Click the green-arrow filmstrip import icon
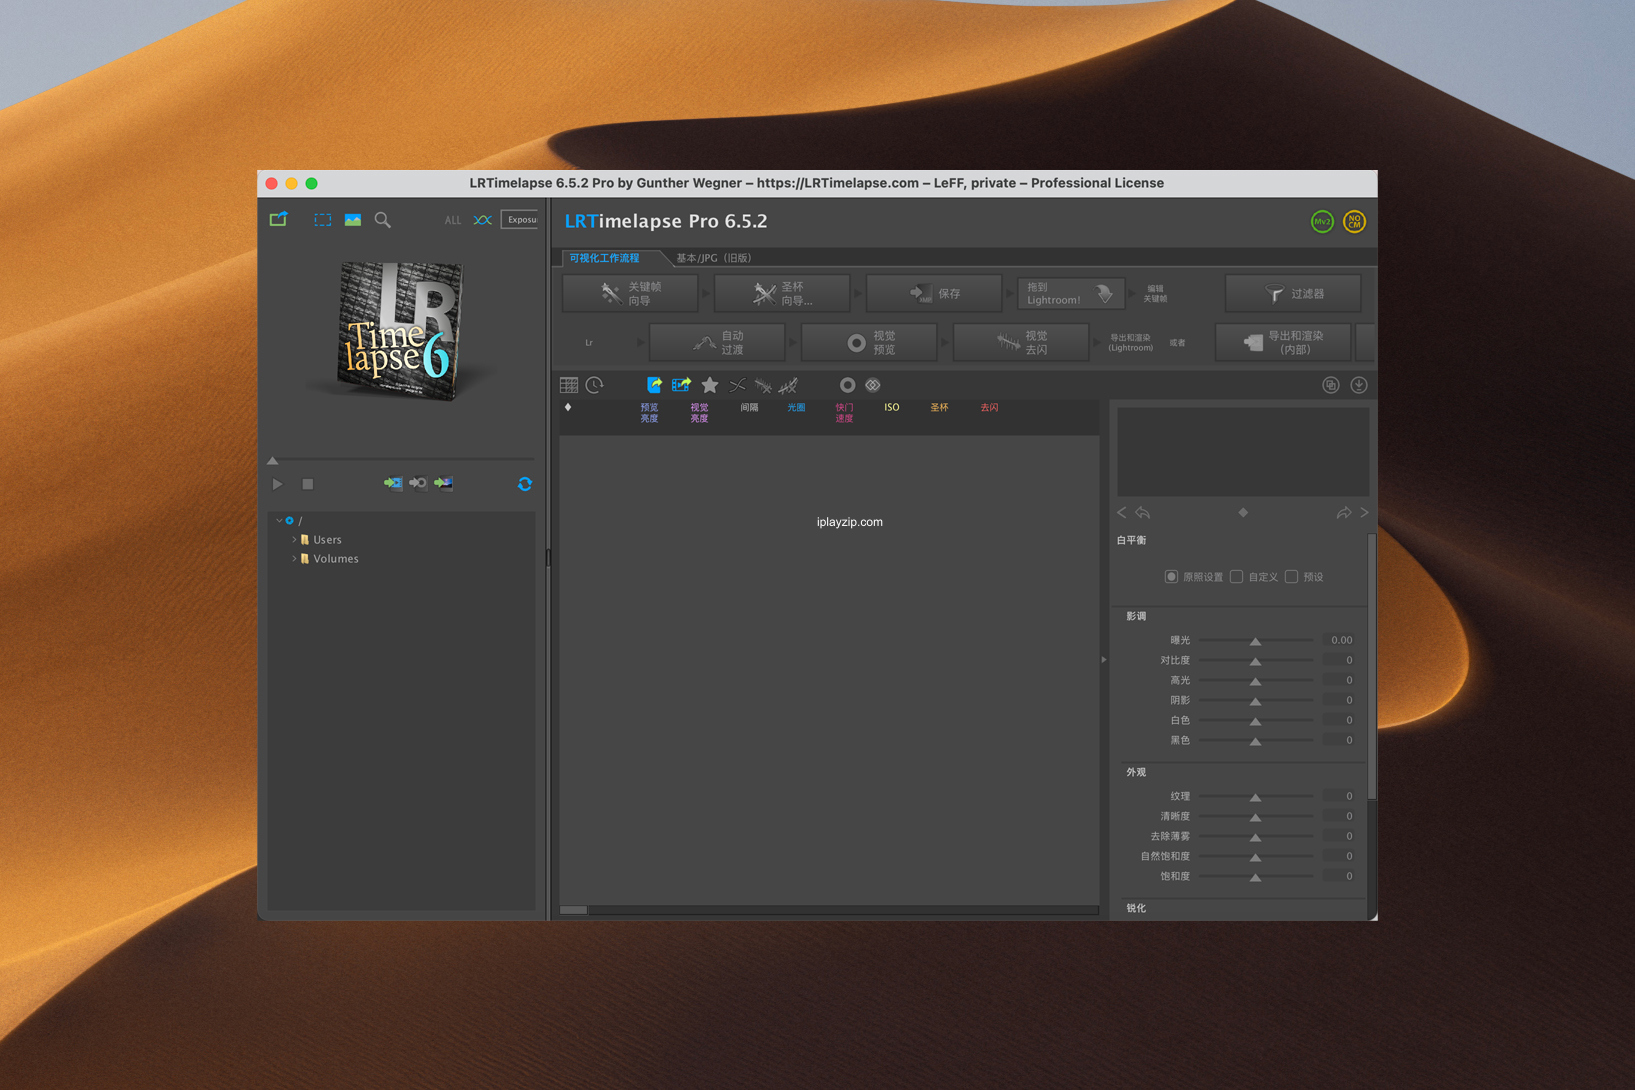The height and width of the screenshot is (1090, 1635). [x=393, y=484]
